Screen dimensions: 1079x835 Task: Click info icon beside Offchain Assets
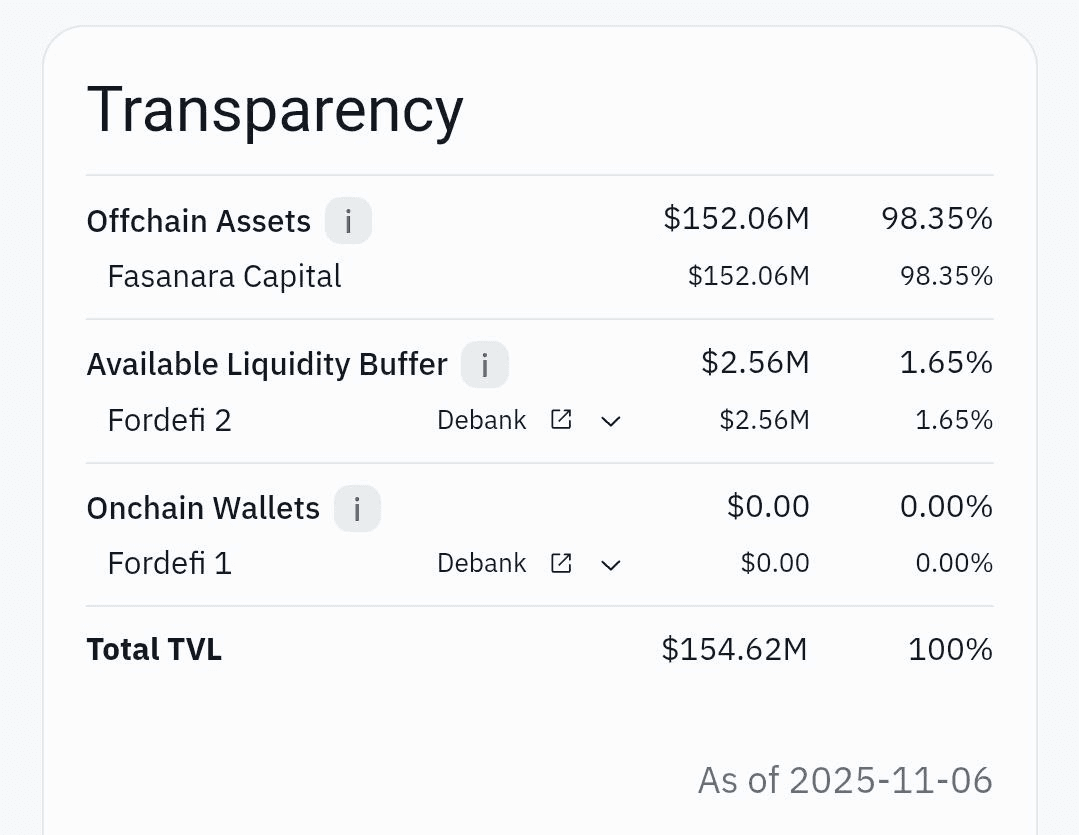pos(348,221)
